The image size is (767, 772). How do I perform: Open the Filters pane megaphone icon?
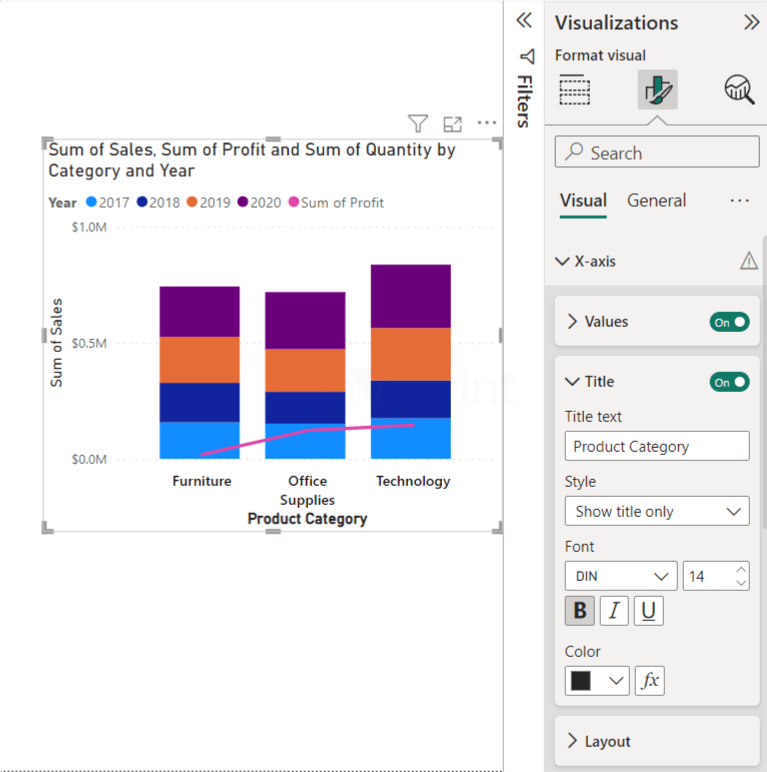pyautogui.click(x=527, y=57)
